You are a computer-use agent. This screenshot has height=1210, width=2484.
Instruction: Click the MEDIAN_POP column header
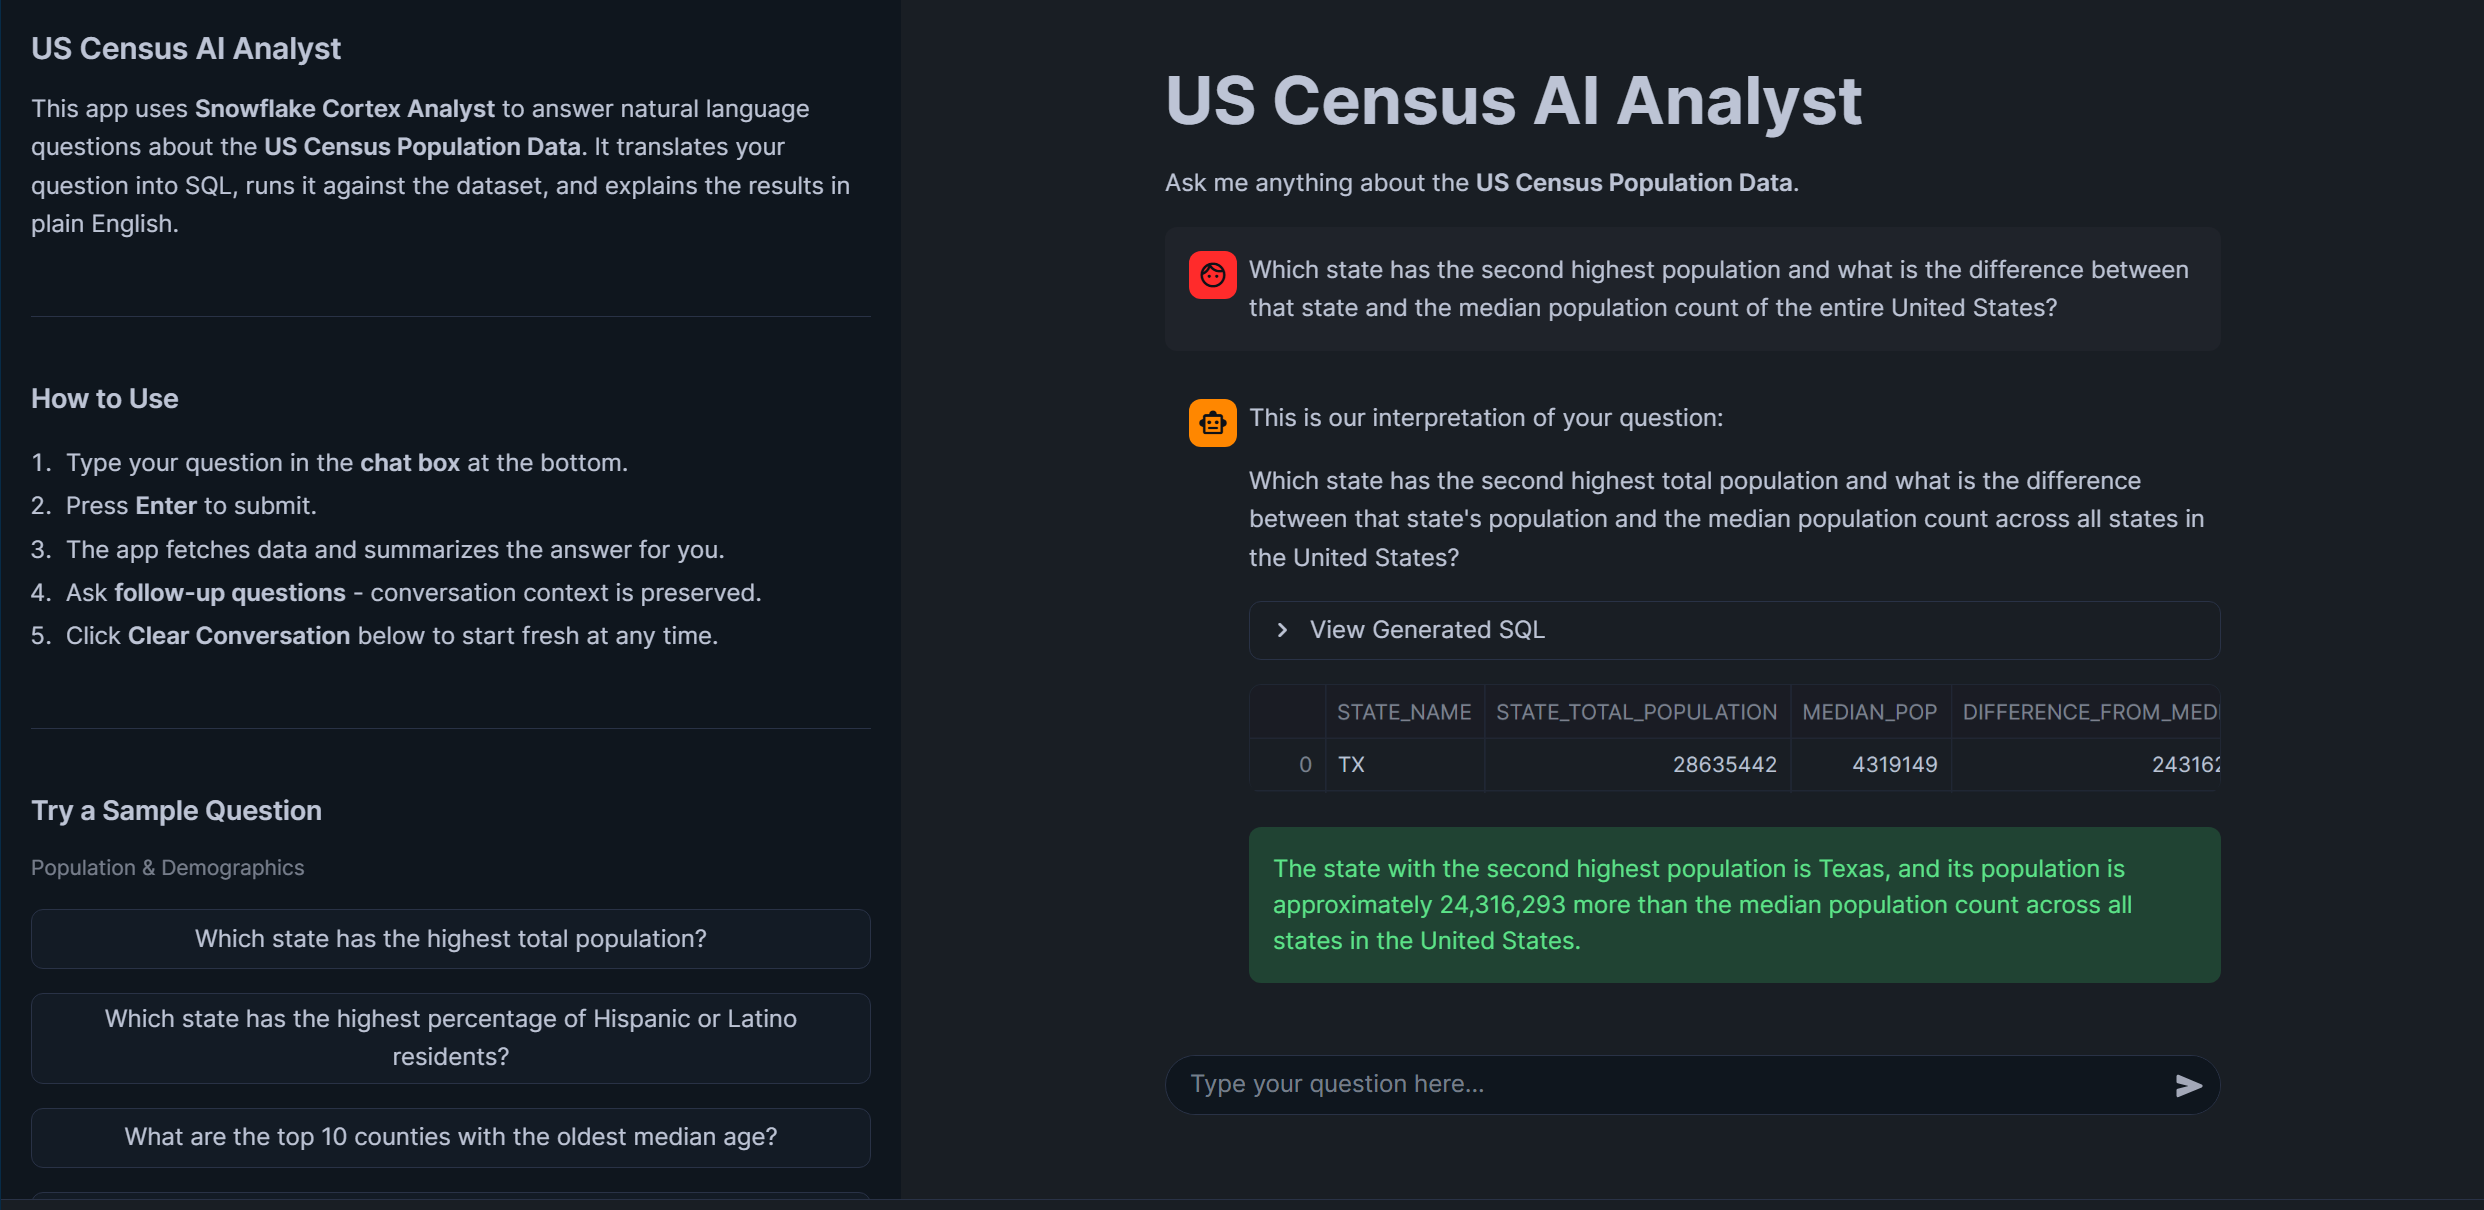click(x=1869, y=711)
